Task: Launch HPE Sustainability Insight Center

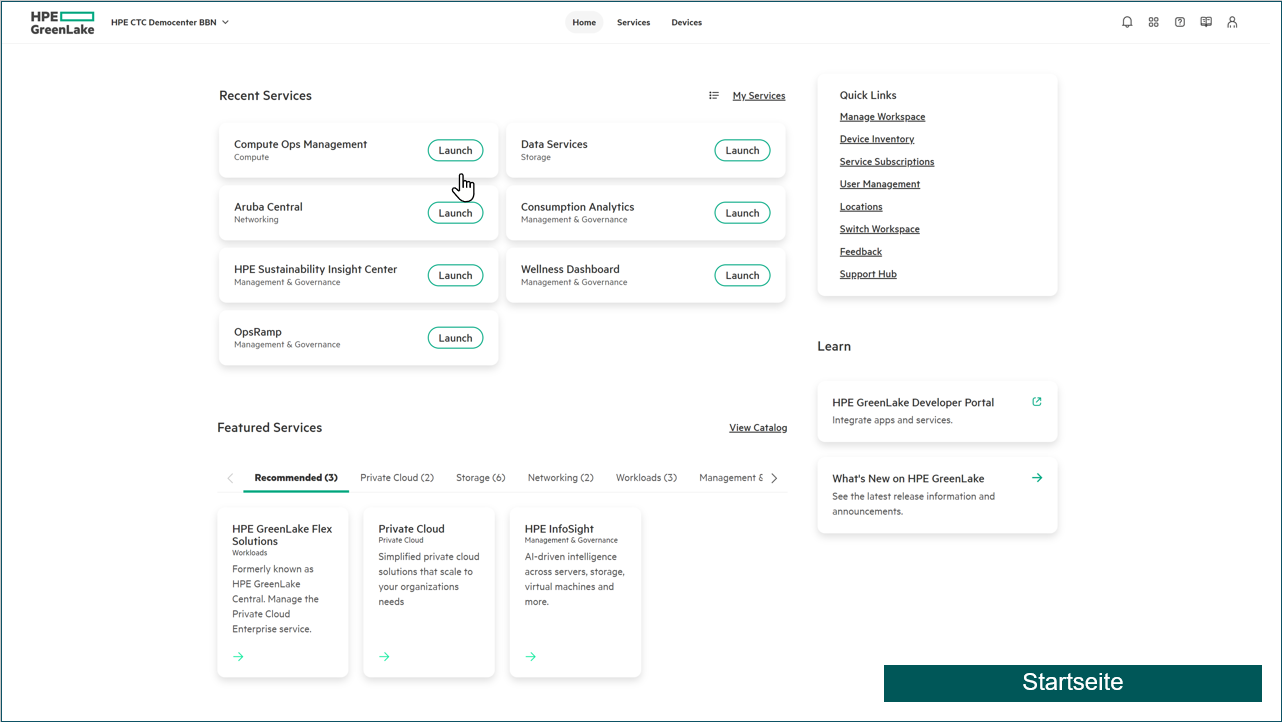Action: pyautogui.click(x=455, y=276)
